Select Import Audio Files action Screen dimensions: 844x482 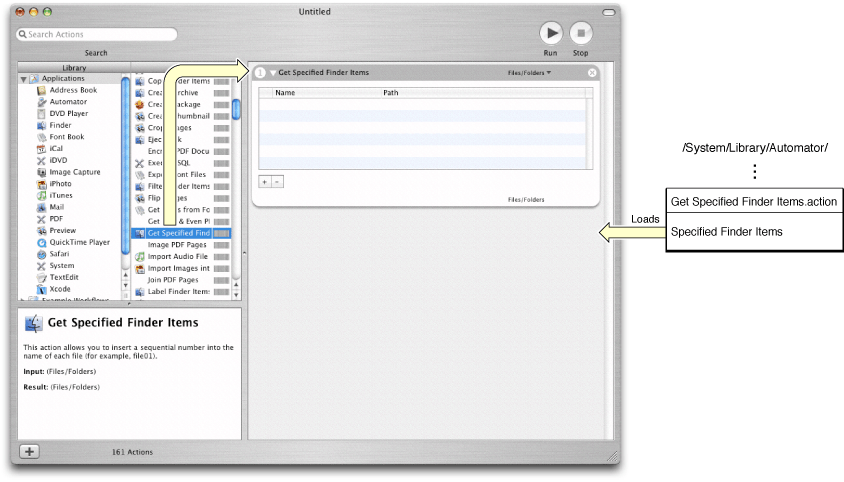pyautogui.click(x=177, y=256)
